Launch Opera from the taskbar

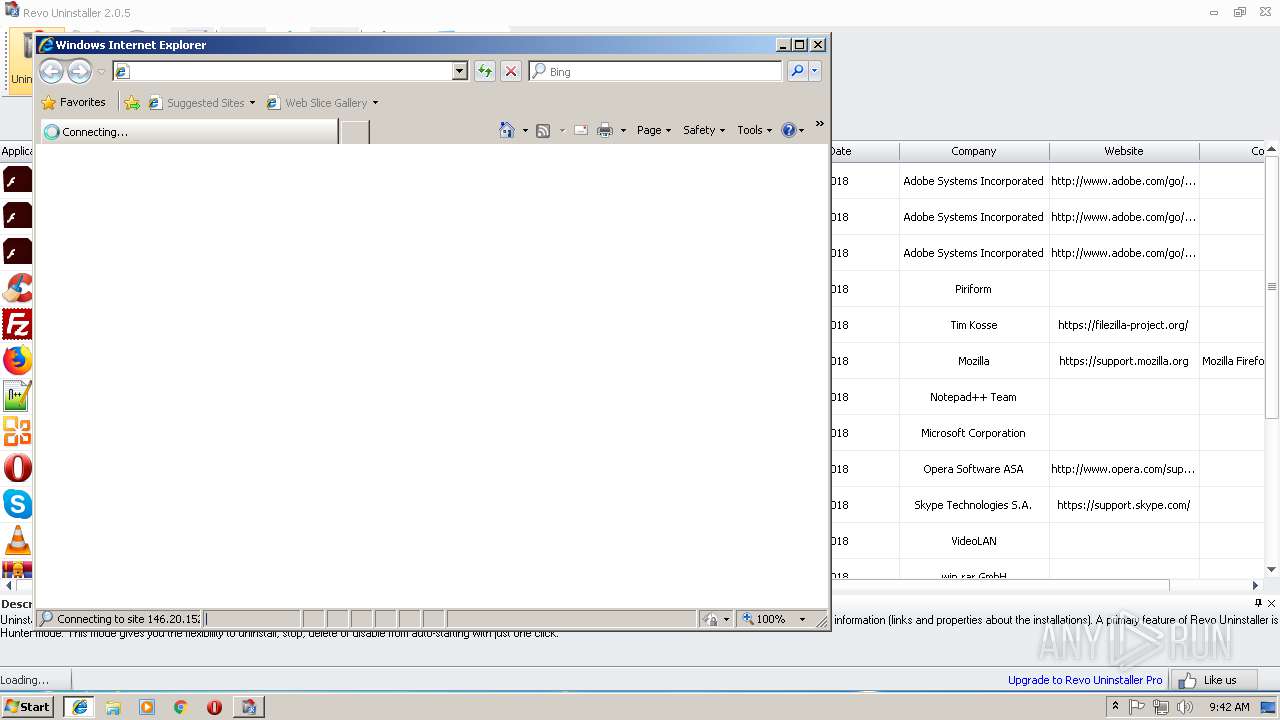tap(214, 707)
